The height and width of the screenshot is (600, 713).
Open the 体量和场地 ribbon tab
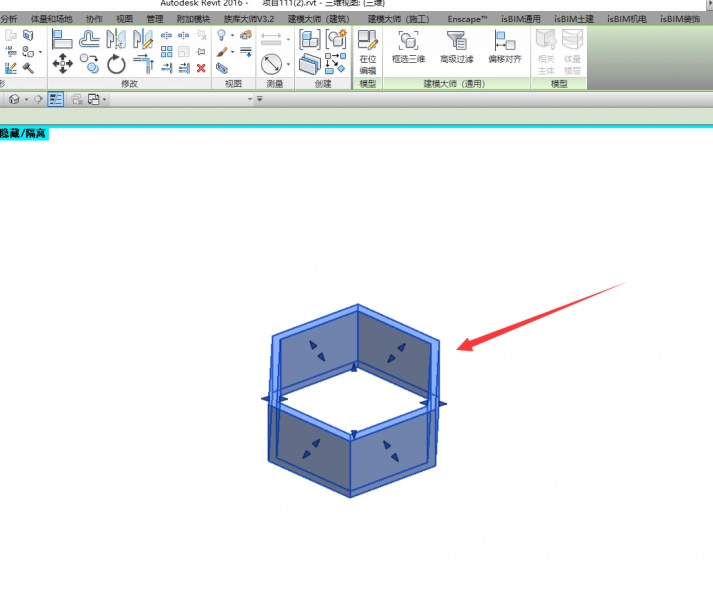point(51,19)
